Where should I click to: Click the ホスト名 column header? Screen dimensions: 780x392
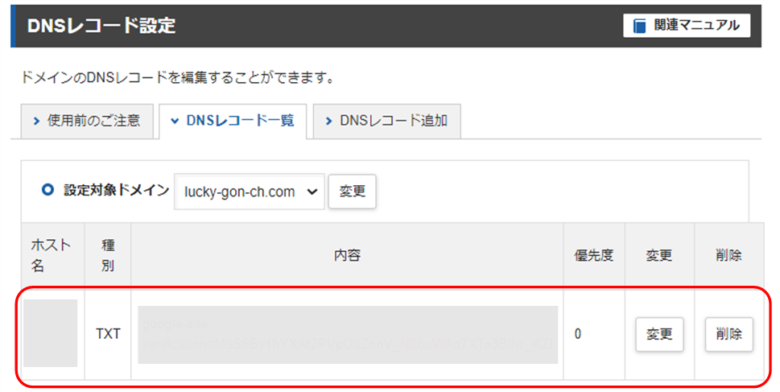tap(51, 255)
